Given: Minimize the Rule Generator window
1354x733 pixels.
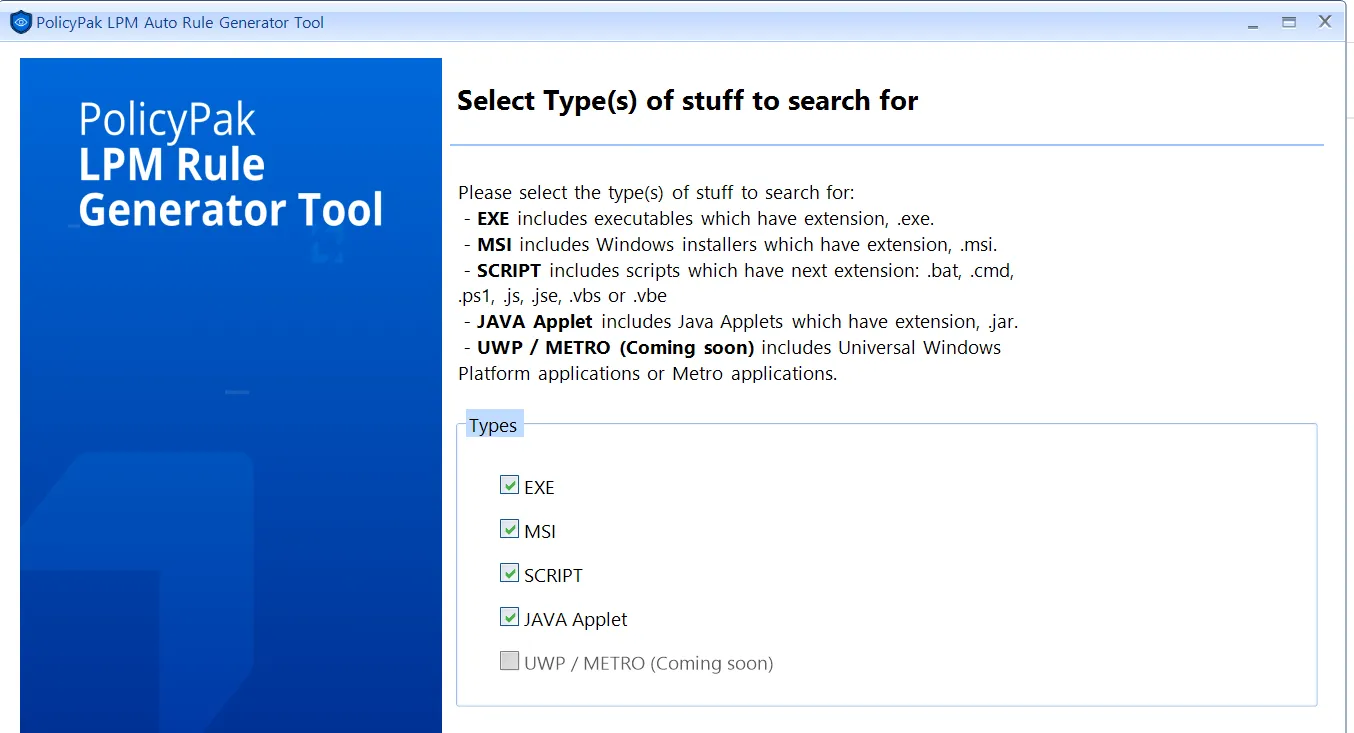Looking at the screenshot, I should coord(1251,20).
